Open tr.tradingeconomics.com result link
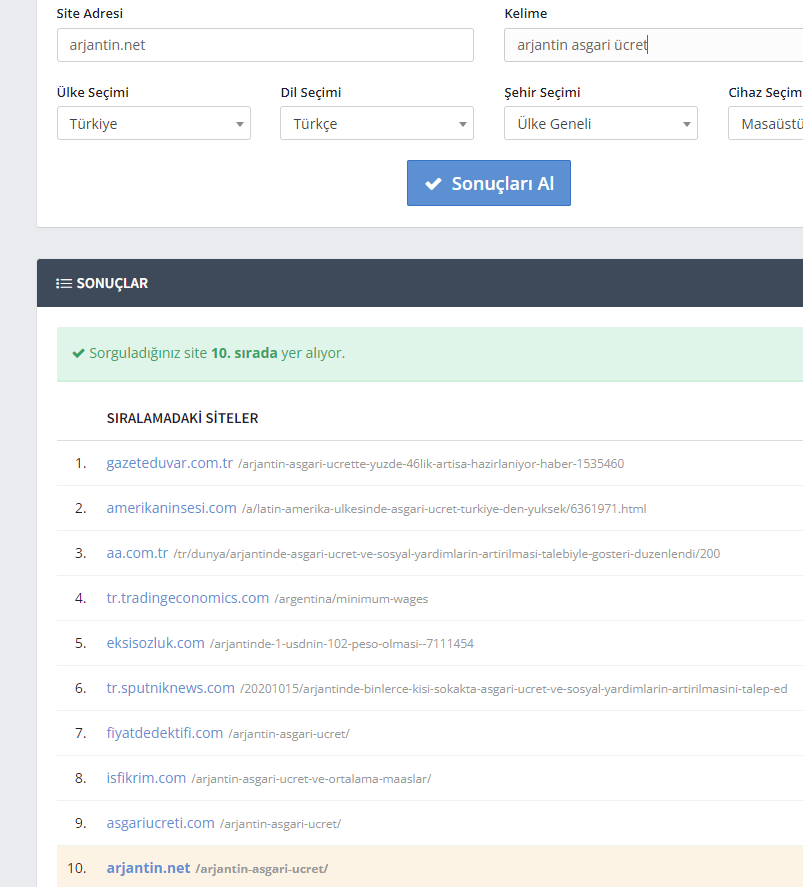This screenshot has height=887, width=803. coord(188,598)
